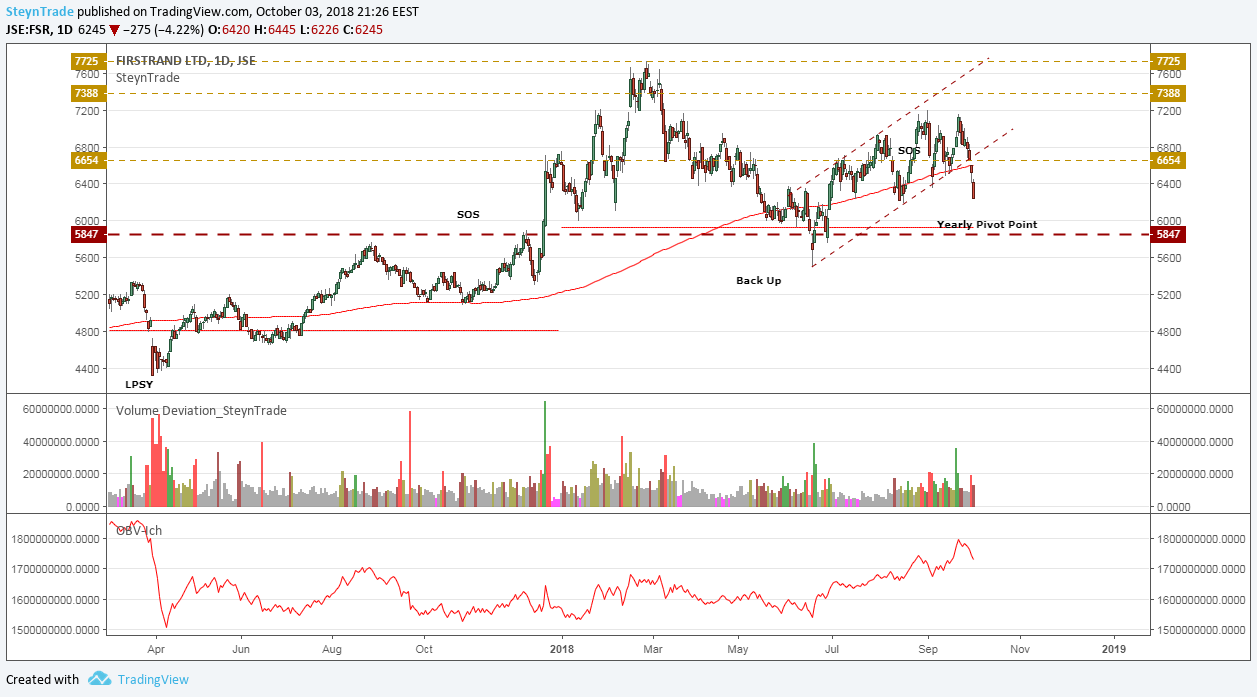Click the Volume Deviation_SteynTrade indicator label
1257x697 pixels.
(201, 410)
